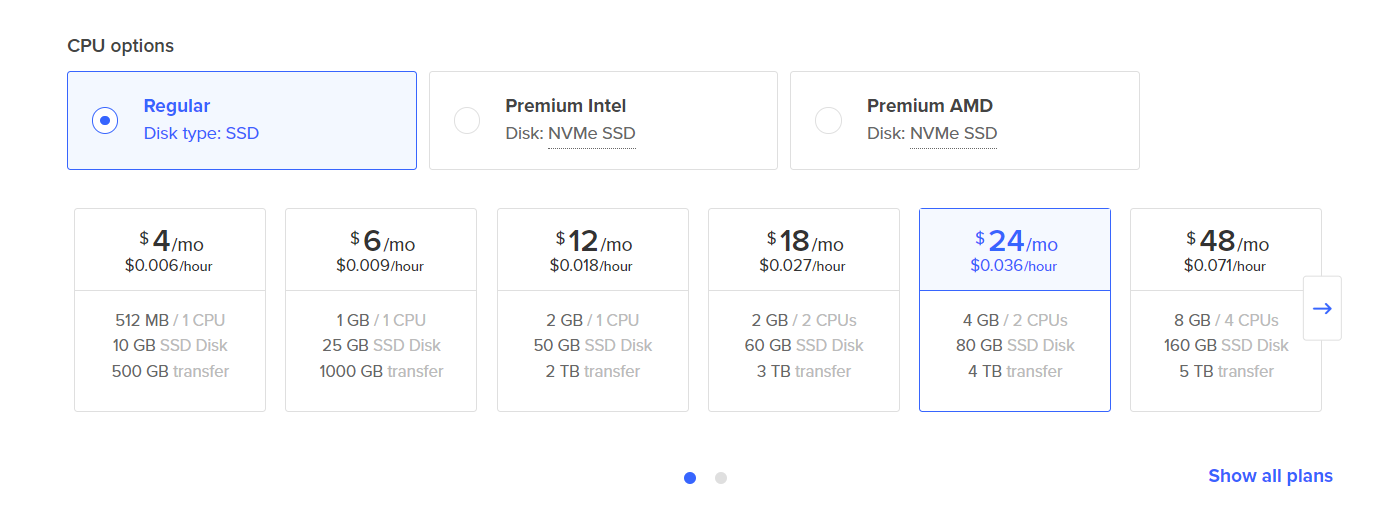Click the 512 MB / 1 CPU plan specs

[x=170, y=321]
